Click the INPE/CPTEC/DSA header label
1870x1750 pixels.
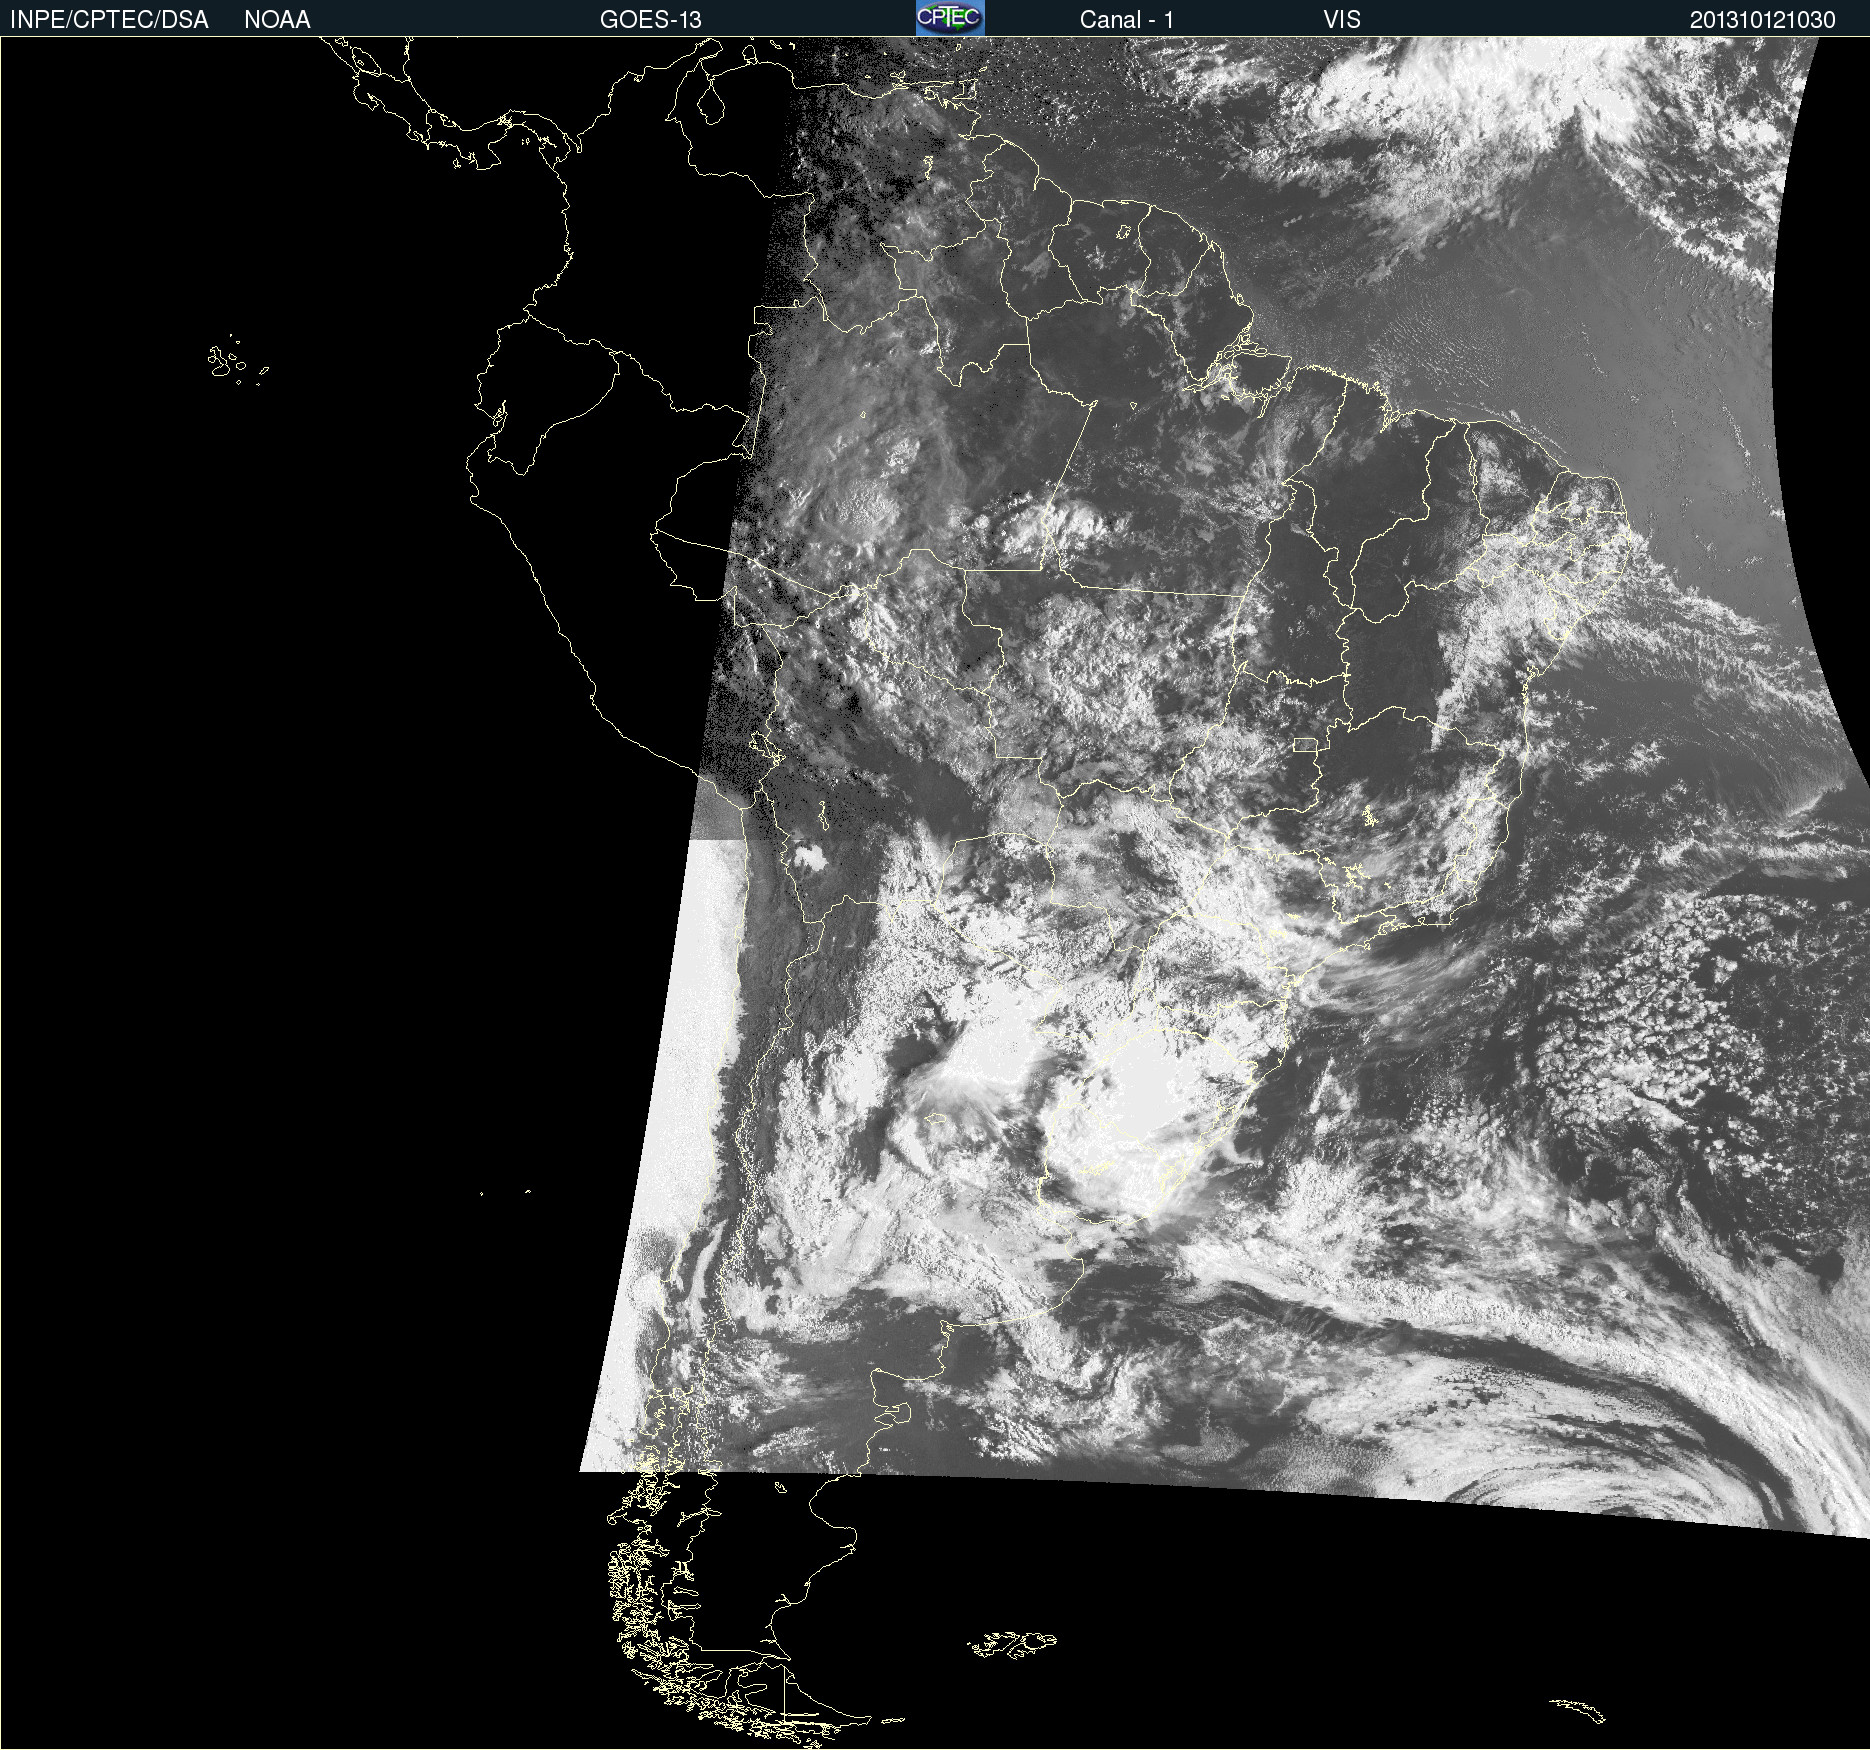point(109,20)
